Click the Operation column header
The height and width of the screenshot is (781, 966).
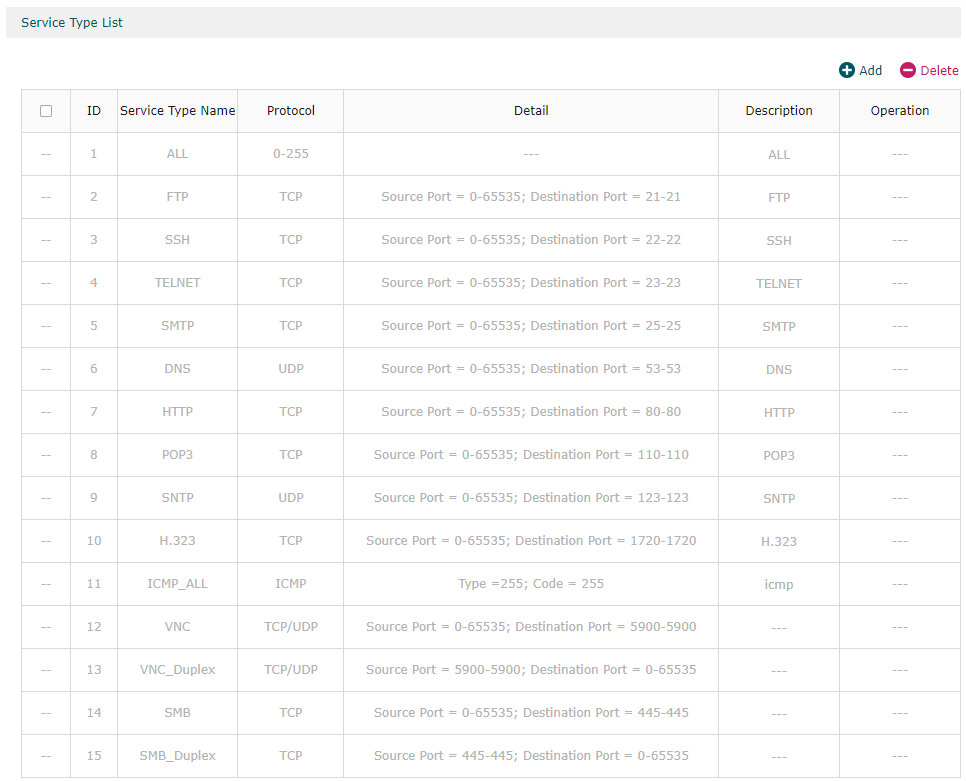point(900,111)
